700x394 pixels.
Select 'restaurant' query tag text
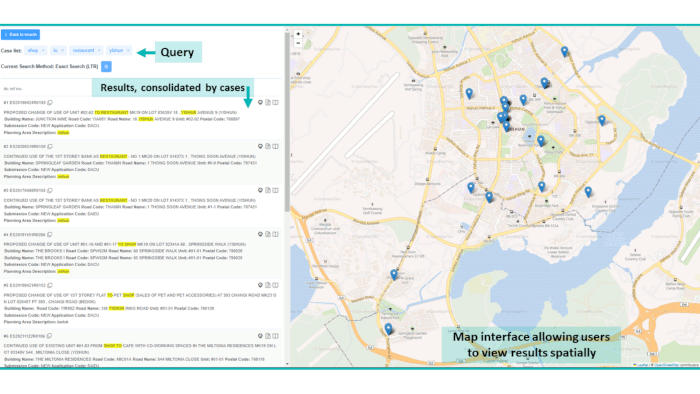pyautogui.click(x=83, y=50)
